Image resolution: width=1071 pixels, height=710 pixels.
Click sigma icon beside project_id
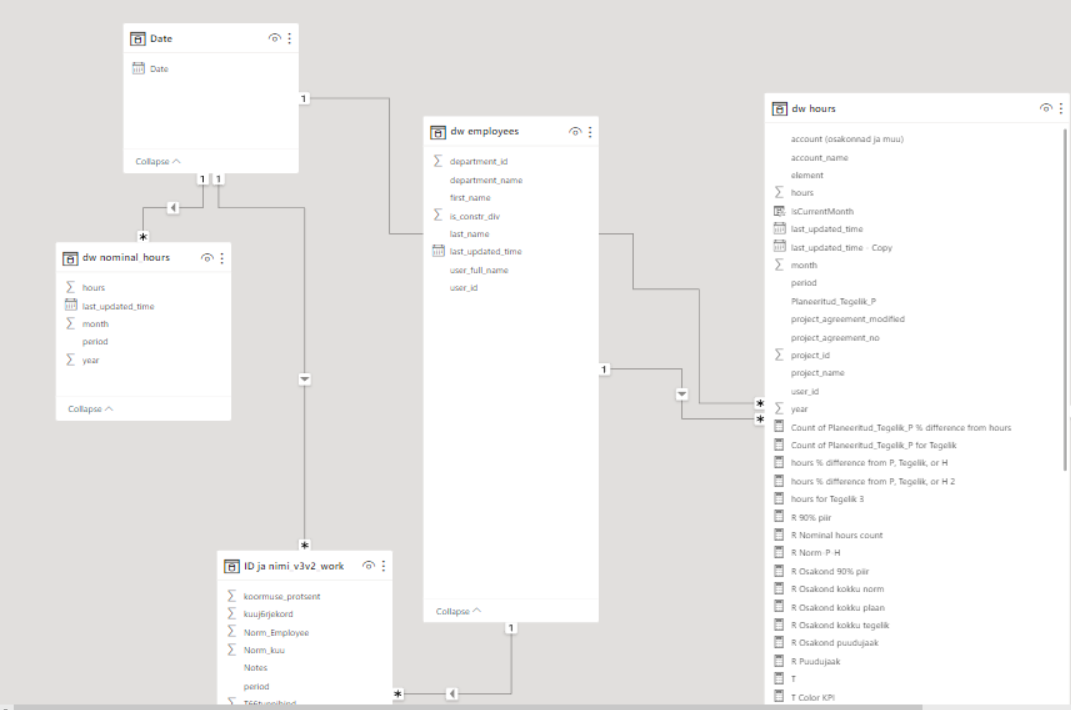(x=779, y=355)
